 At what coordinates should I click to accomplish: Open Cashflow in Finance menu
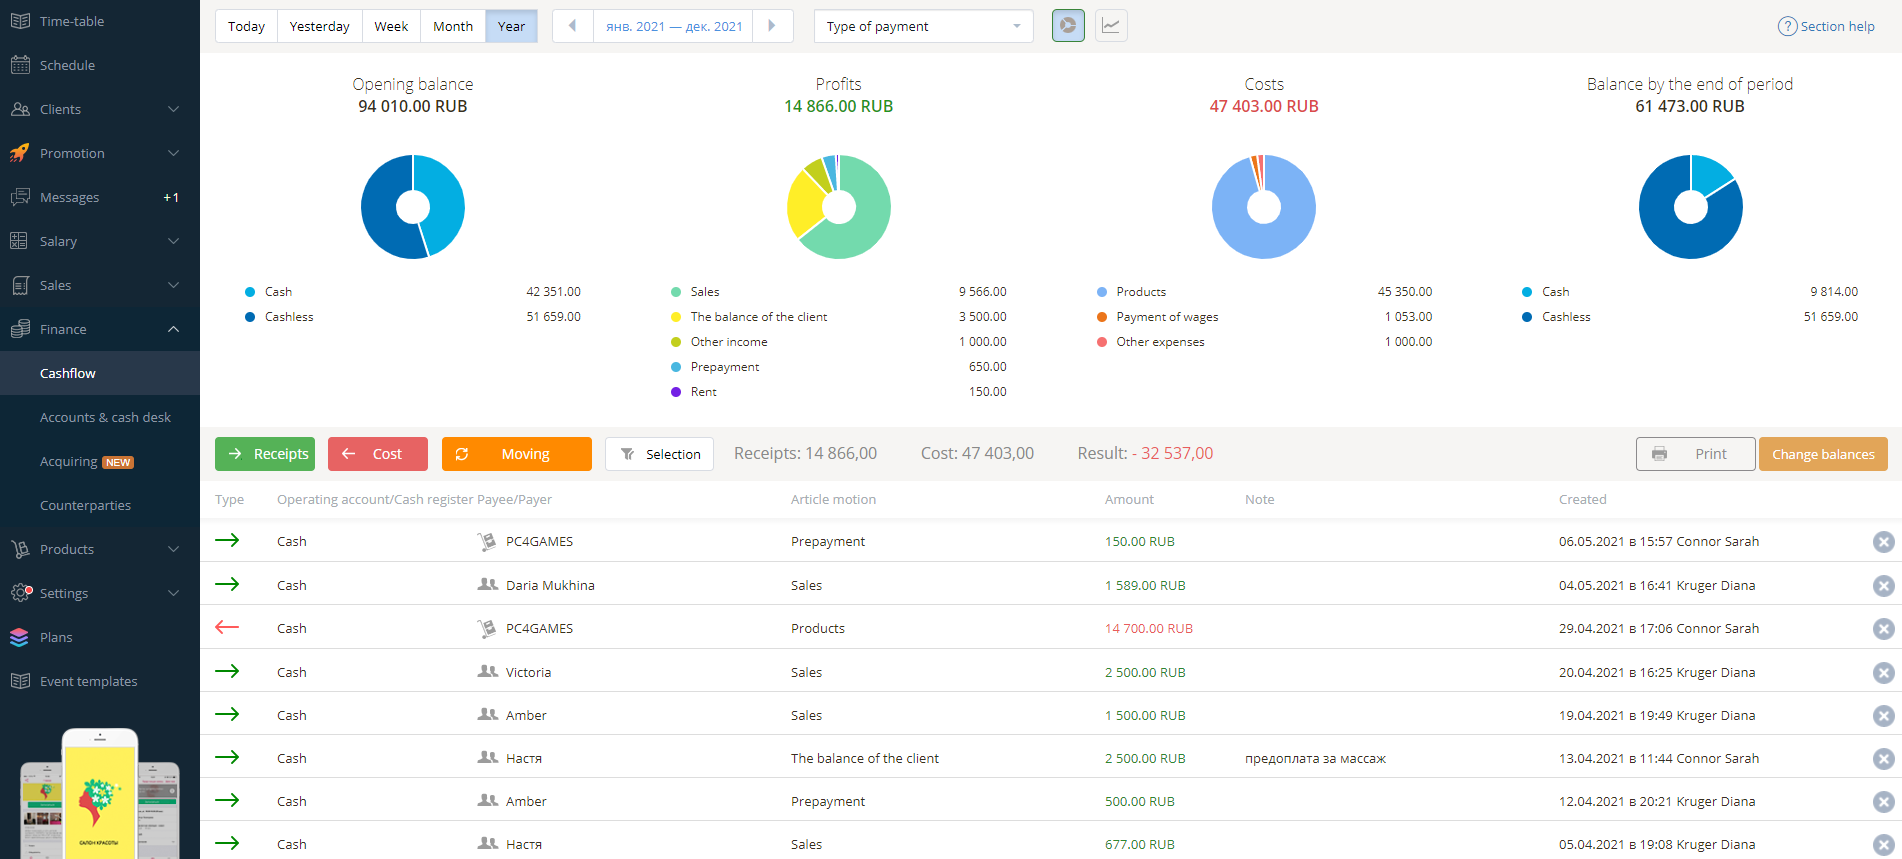100,373
